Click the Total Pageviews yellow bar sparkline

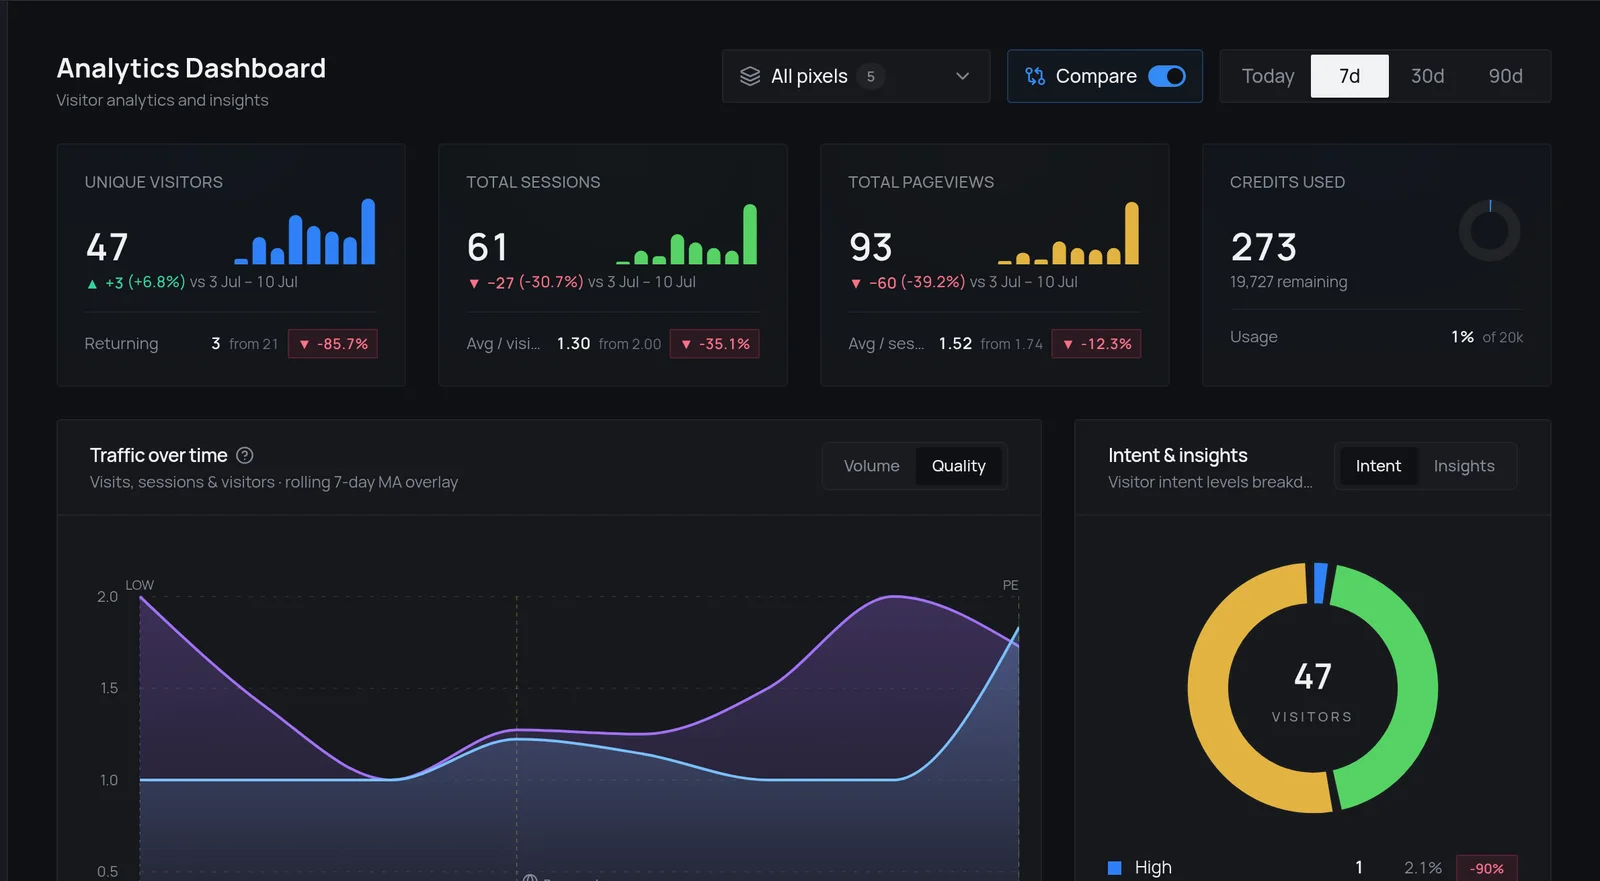[1069, 233]
